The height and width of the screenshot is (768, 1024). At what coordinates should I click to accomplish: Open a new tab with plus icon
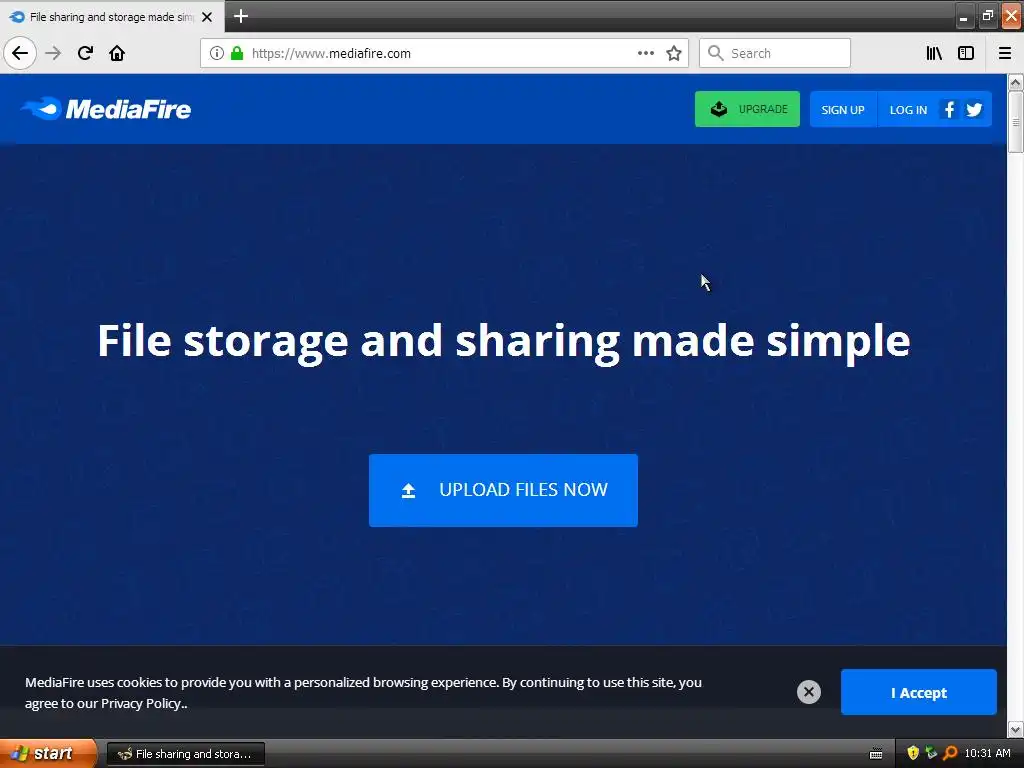coord(241,16)
